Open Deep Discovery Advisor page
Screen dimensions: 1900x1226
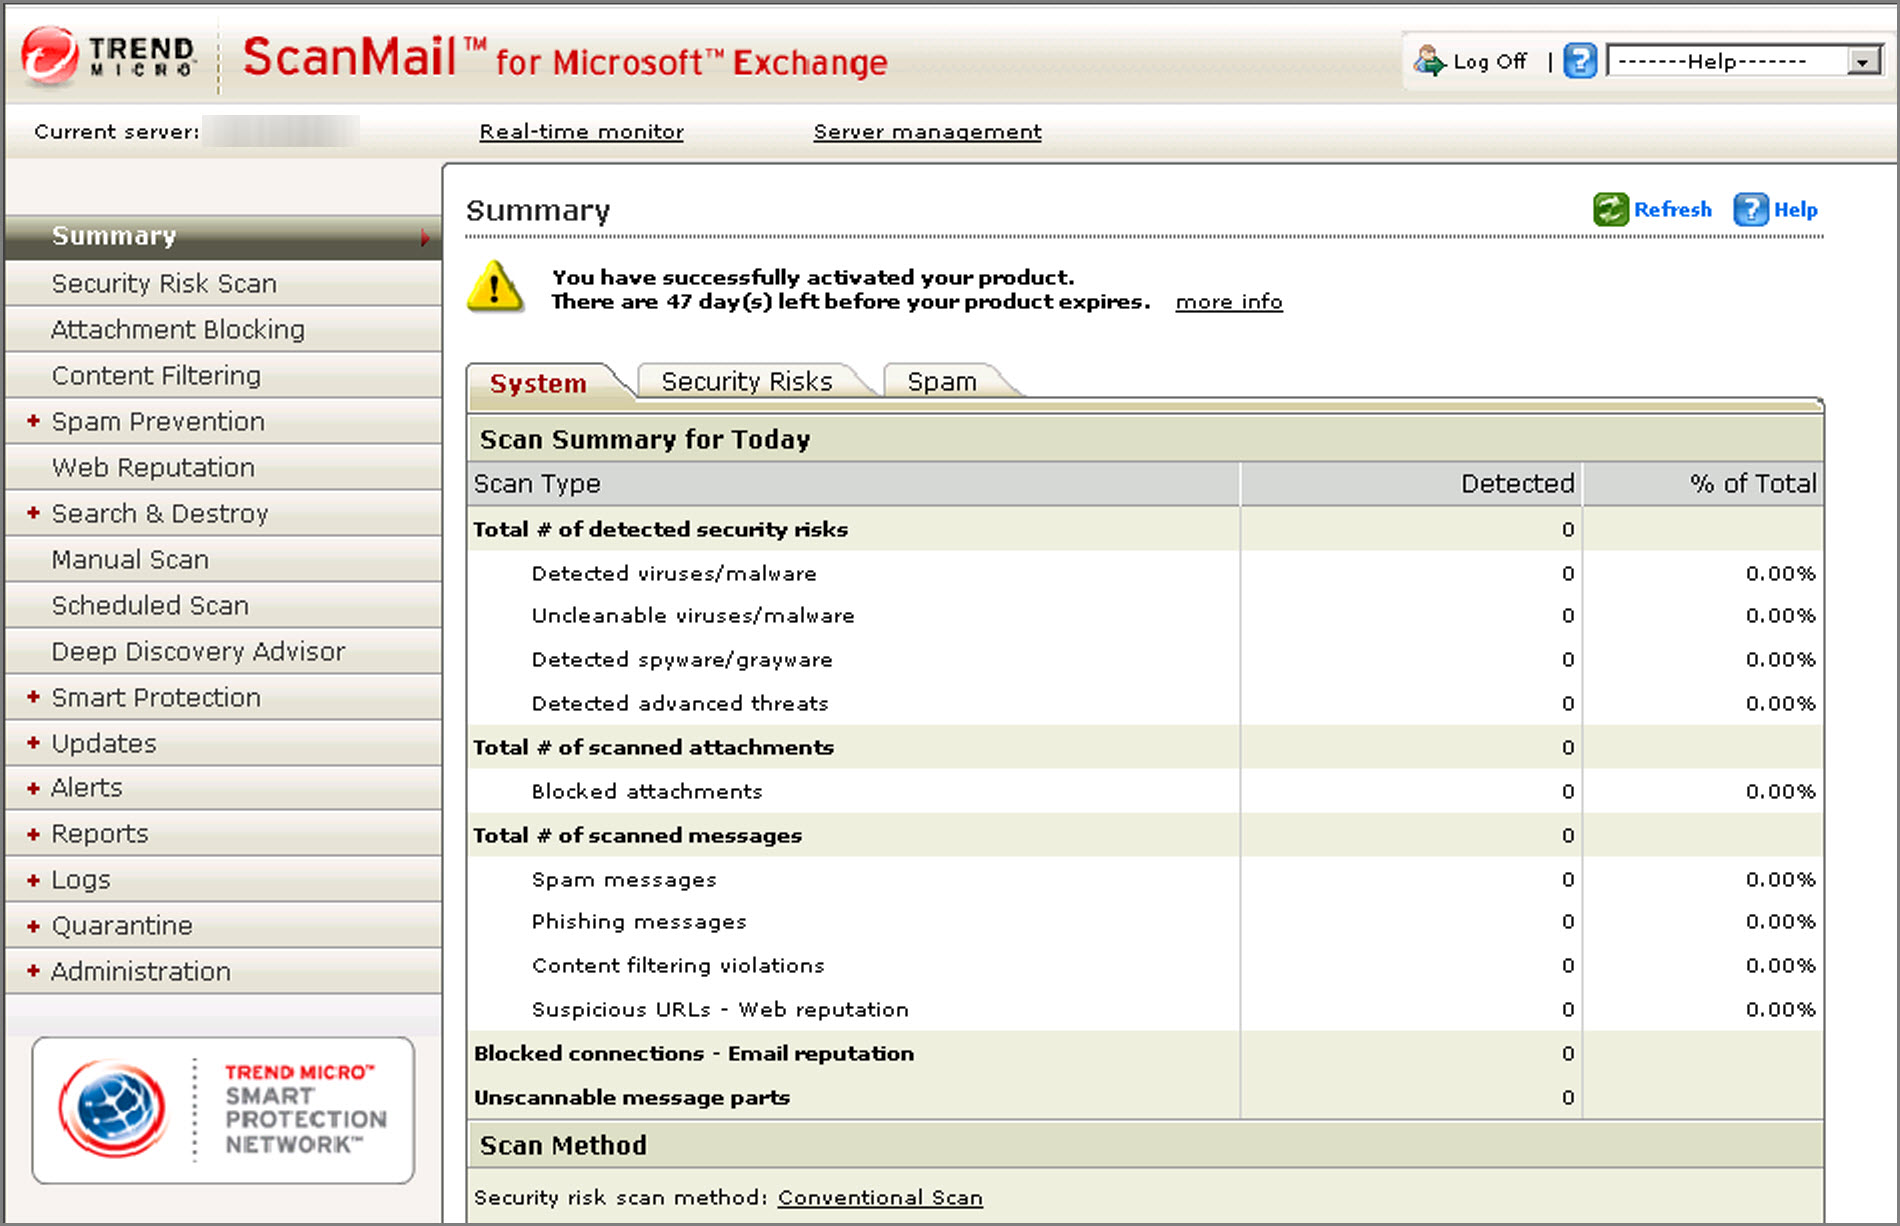pyautogui.click(x=198, y=652)
